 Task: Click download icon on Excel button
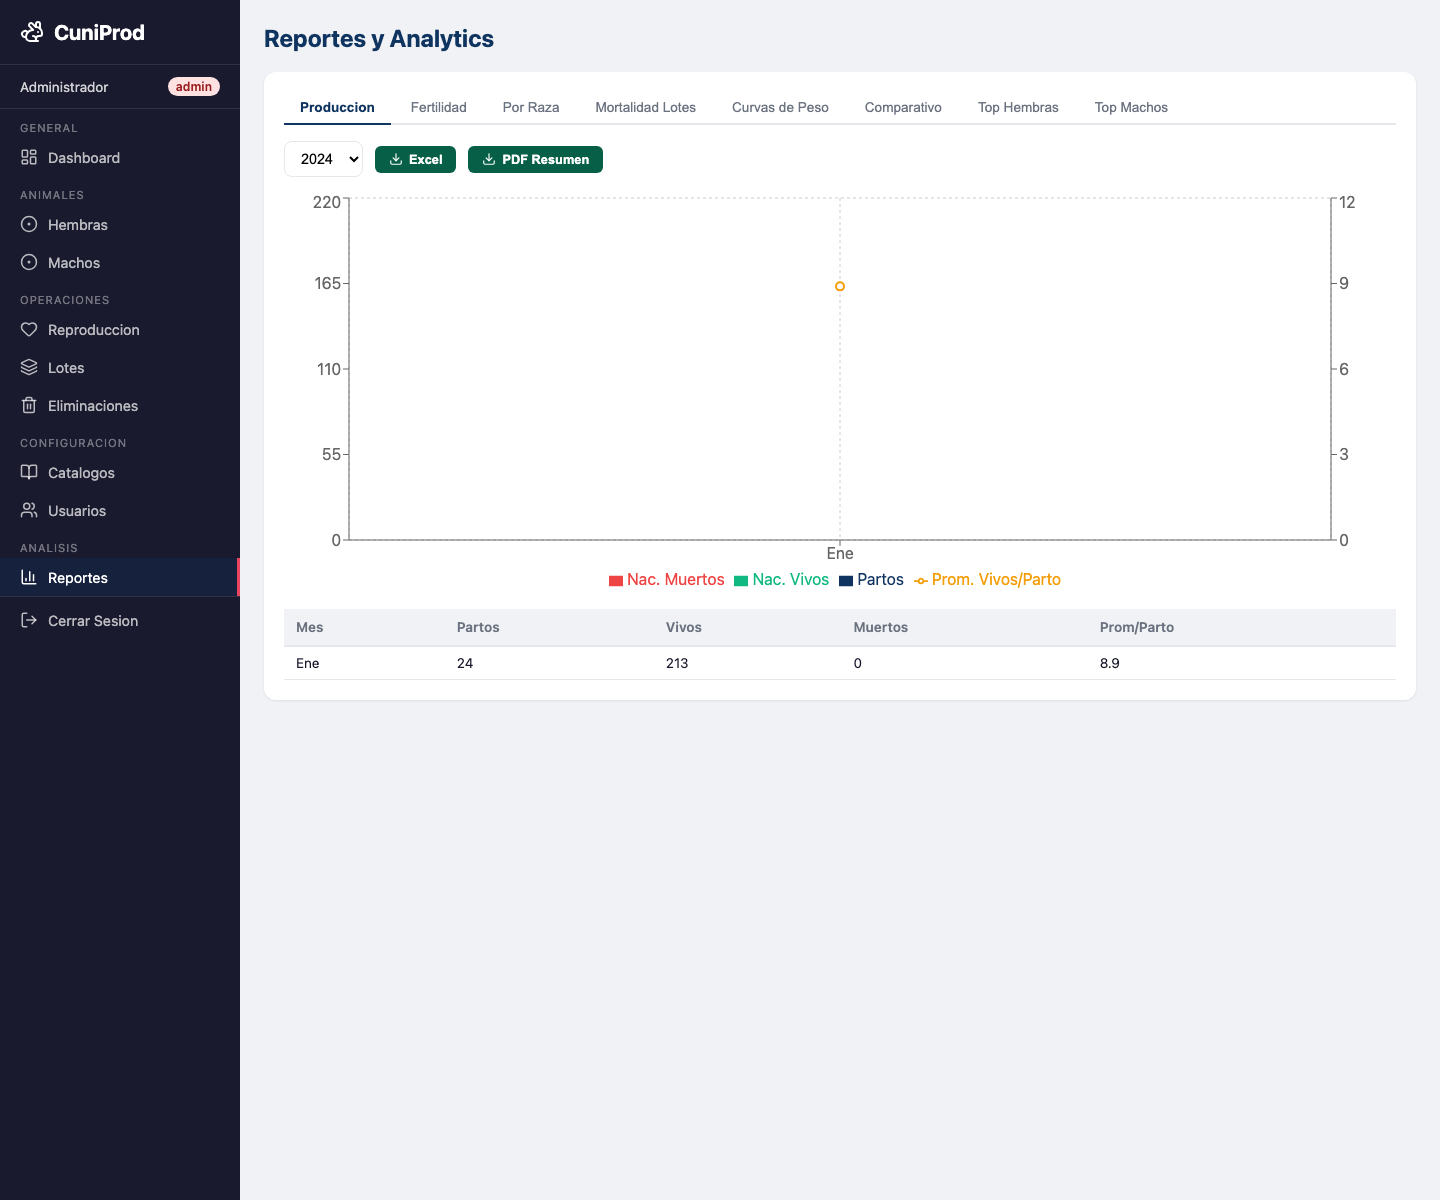pyautogui.click(x=396, y=159)
